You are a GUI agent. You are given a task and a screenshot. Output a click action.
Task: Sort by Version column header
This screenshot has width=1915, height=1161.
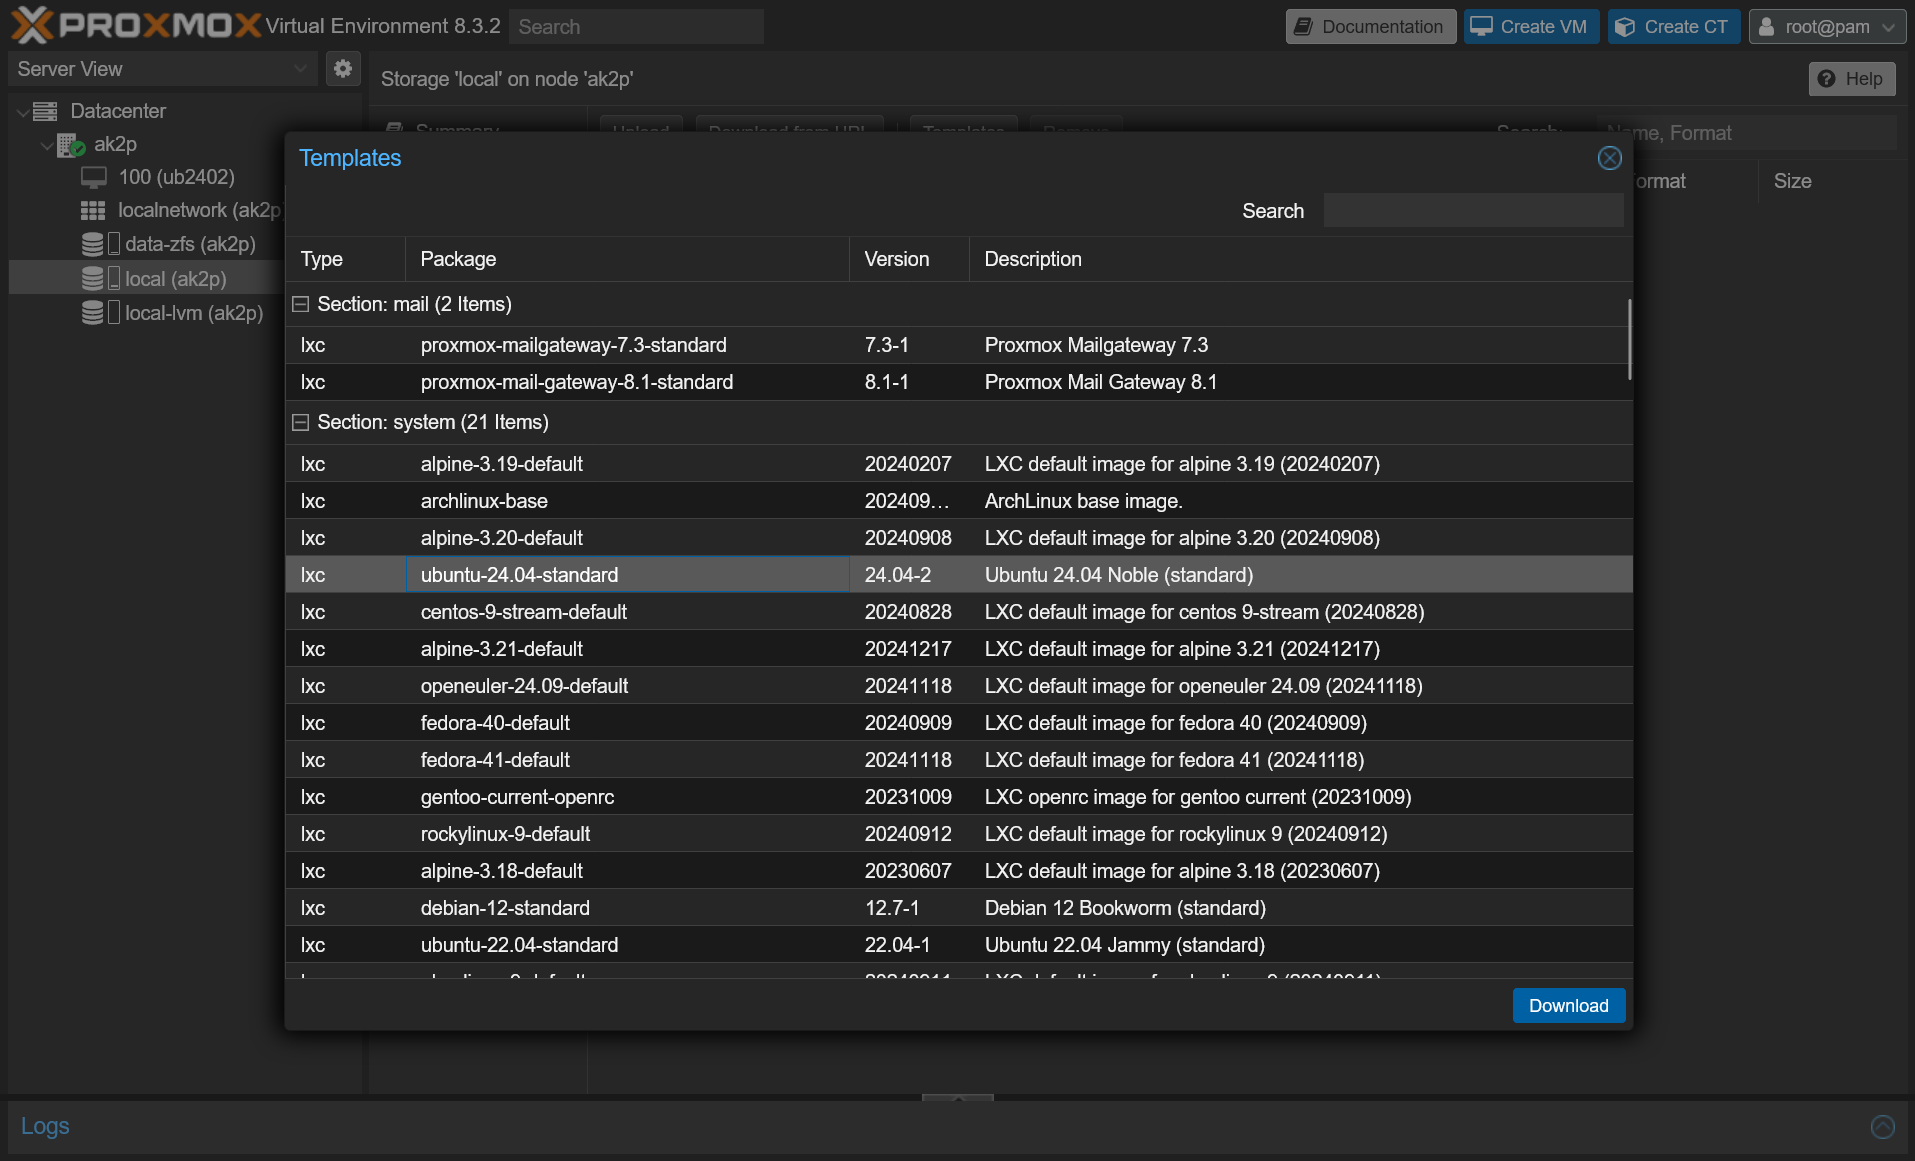[909, 259]
